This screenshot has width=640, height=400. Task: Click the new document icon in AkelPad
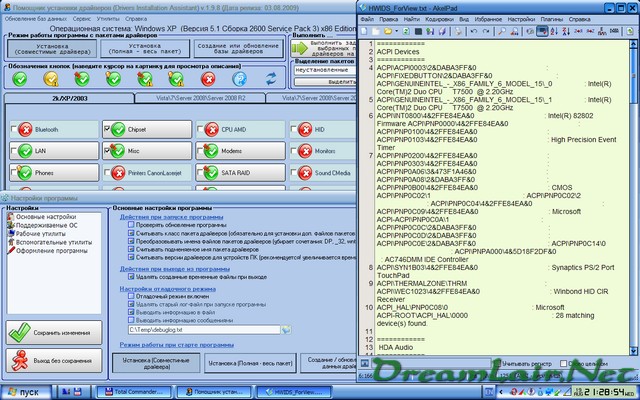tap(366, 30)
